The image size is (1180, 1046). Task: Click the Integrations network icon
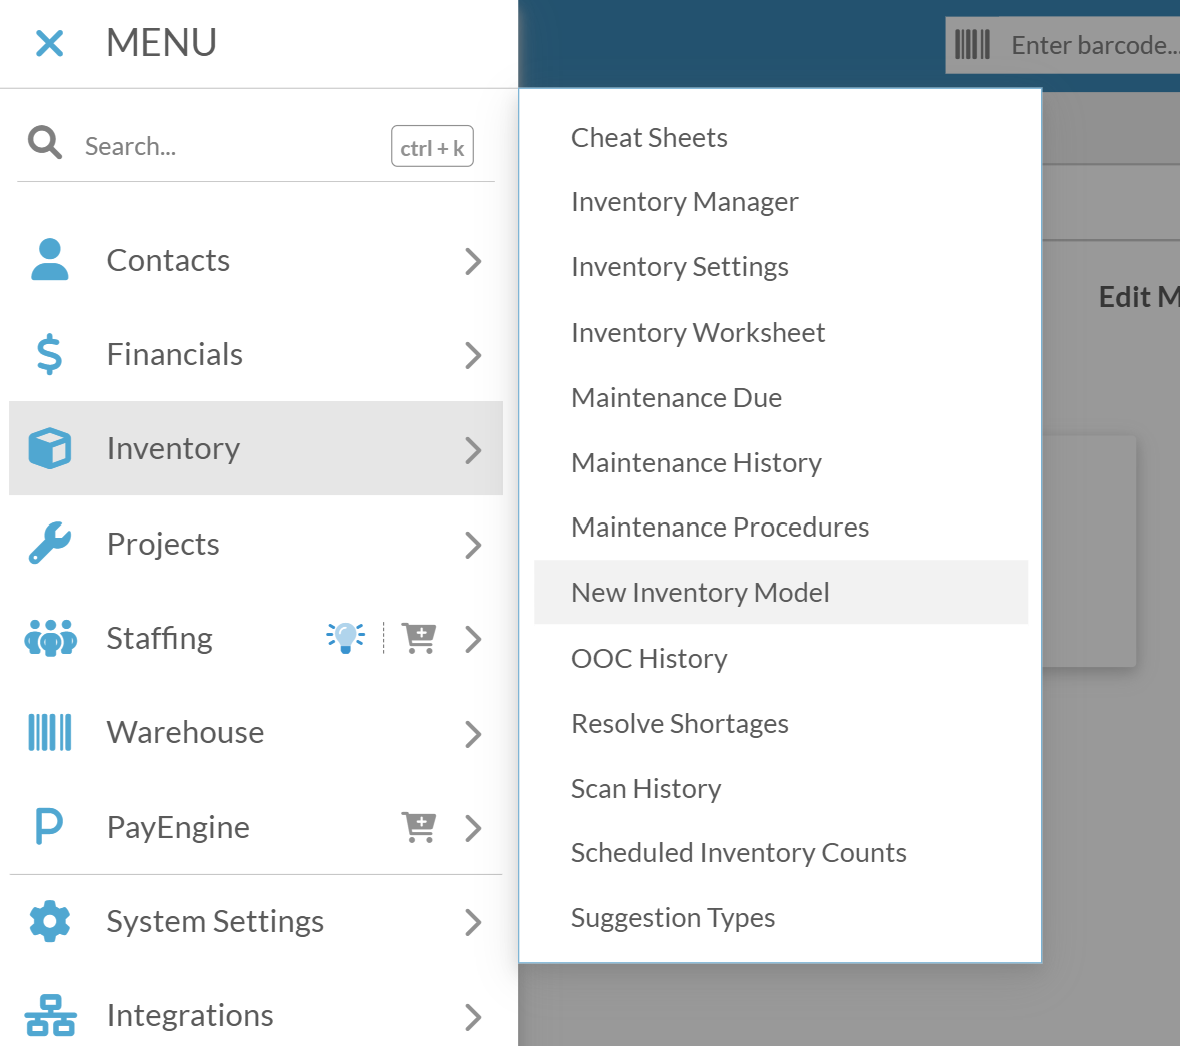tap(50, 1015)
